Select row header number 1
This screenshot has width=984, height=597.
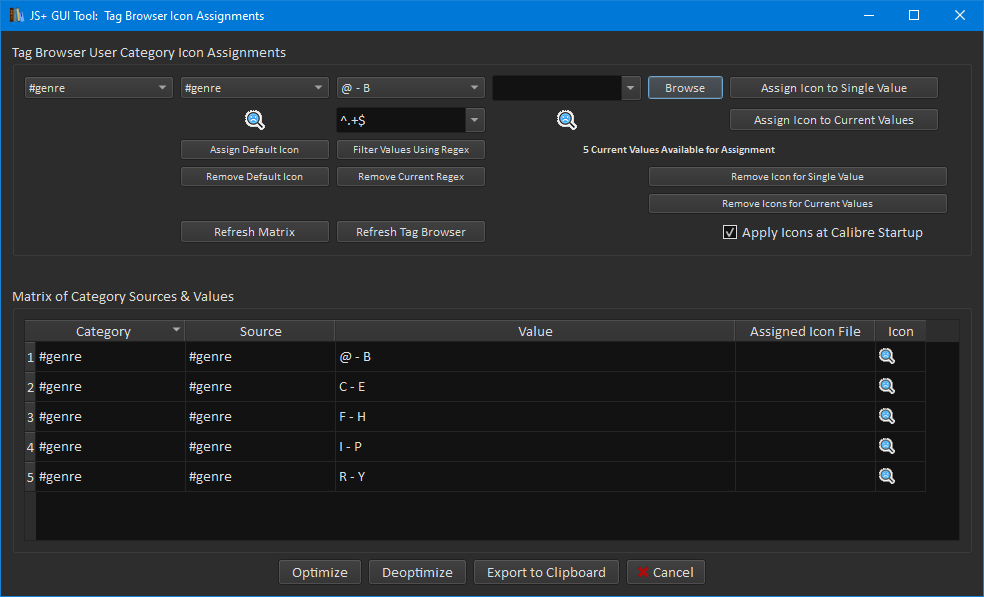(x=30, y=357)
